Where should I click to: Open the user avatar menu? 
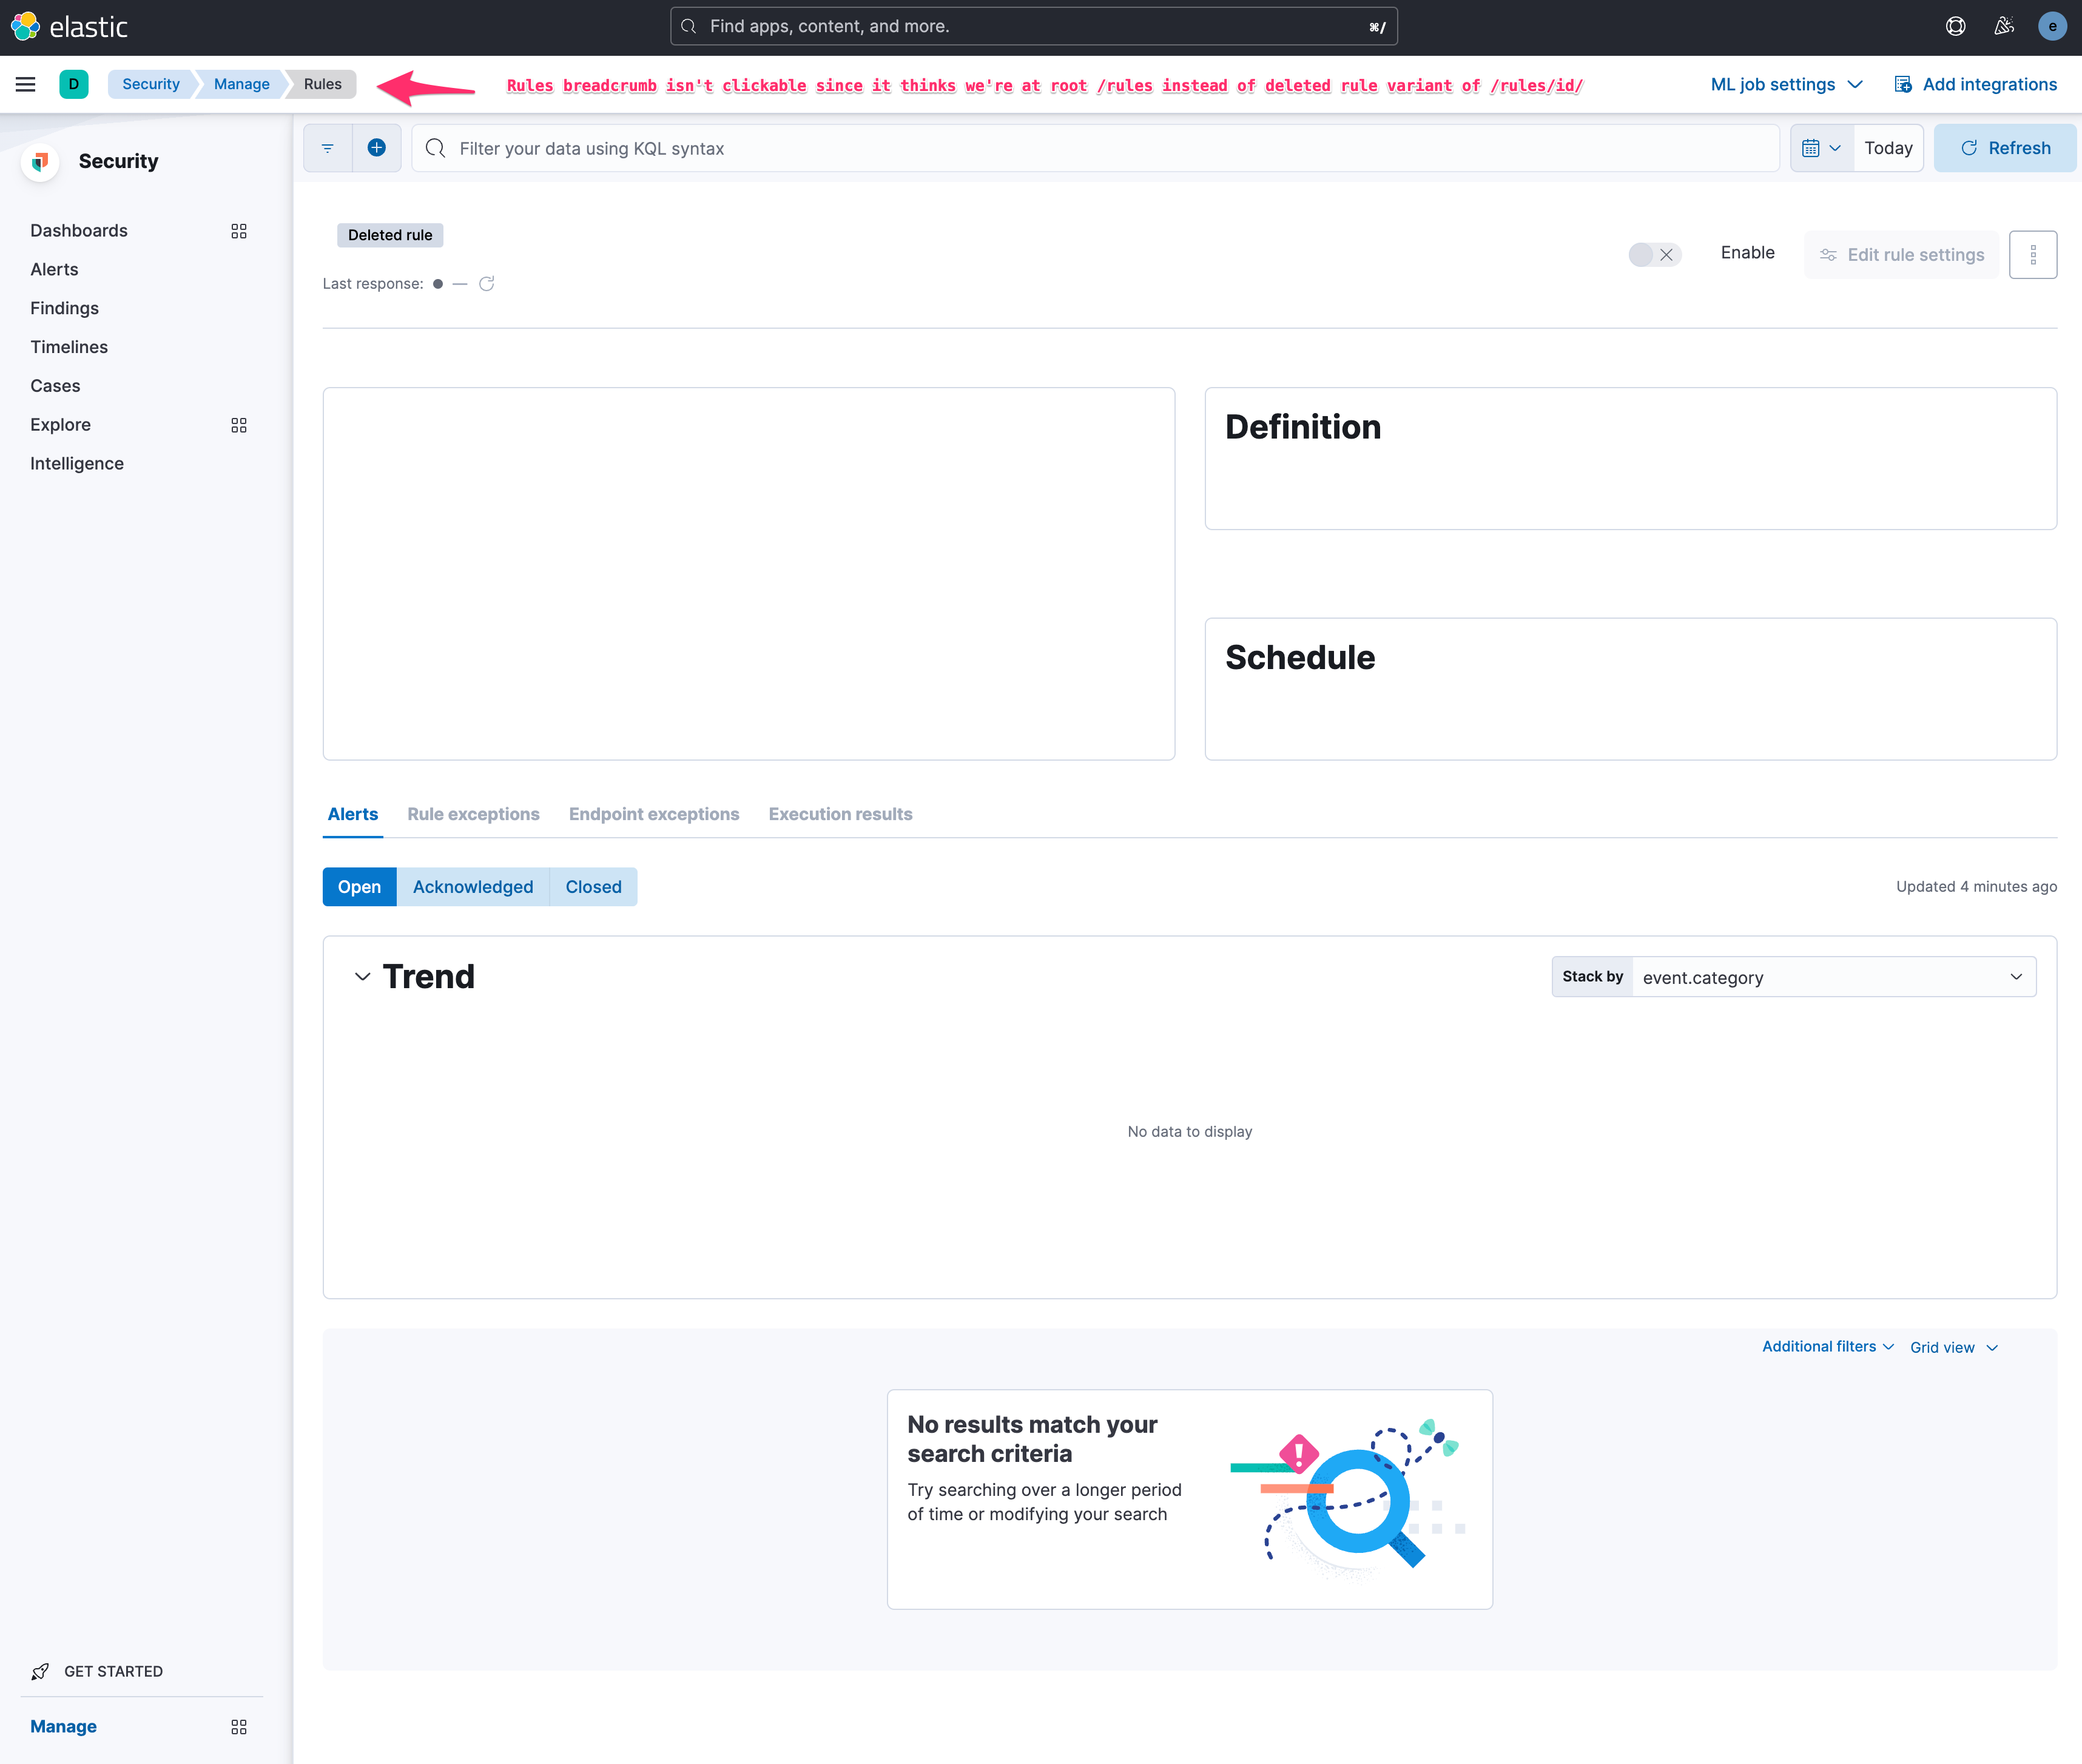(2053, 26)
